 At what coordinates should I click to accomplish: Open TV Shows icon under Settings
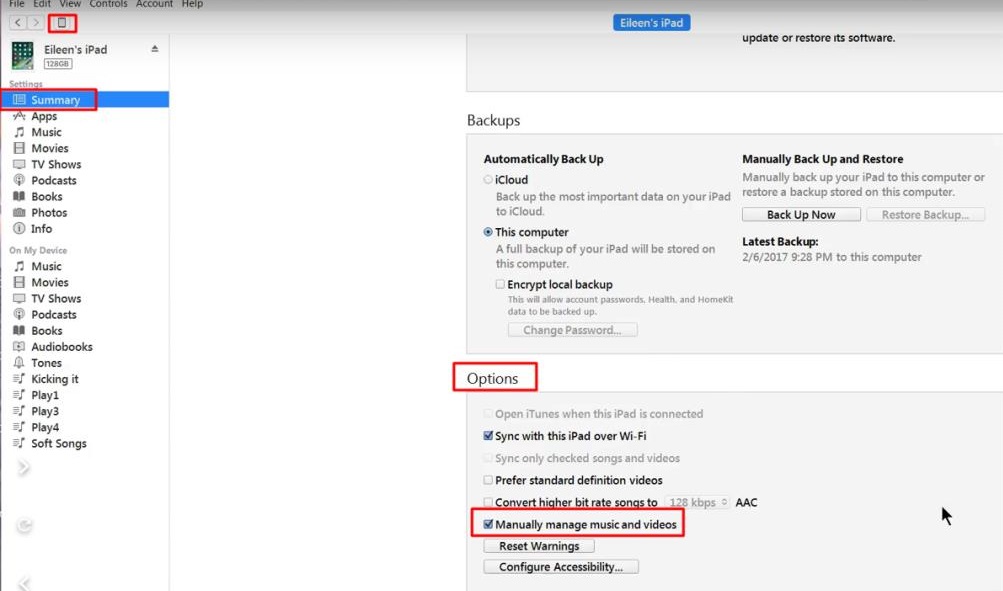coord(19,164)
